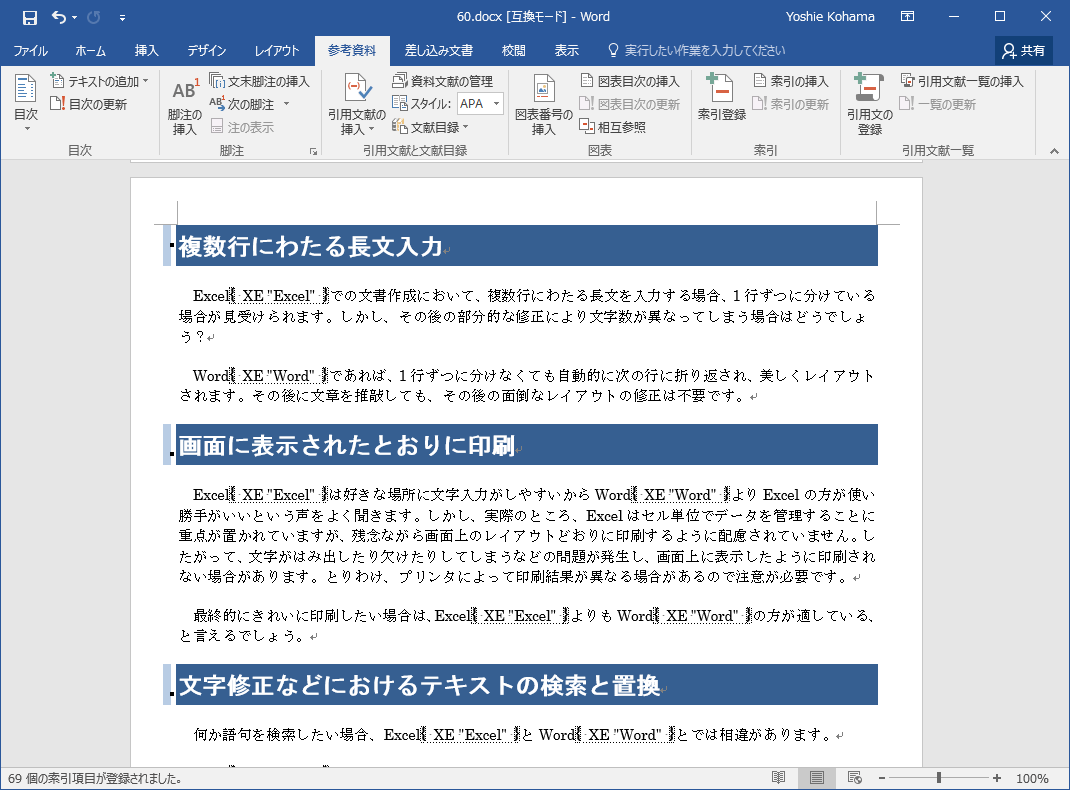This screenshot has width=1070, height=790.
Task: Switch to Web Layout view icon
Action: pos(854,778)
